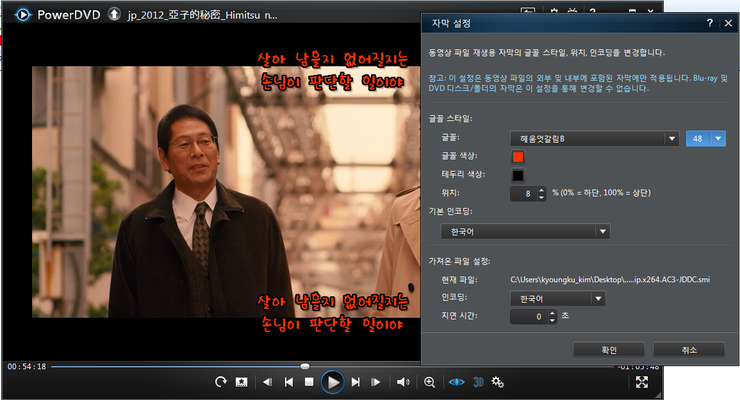
Task: Click the elapsed time 00:54:18
Action: [27, 367]
